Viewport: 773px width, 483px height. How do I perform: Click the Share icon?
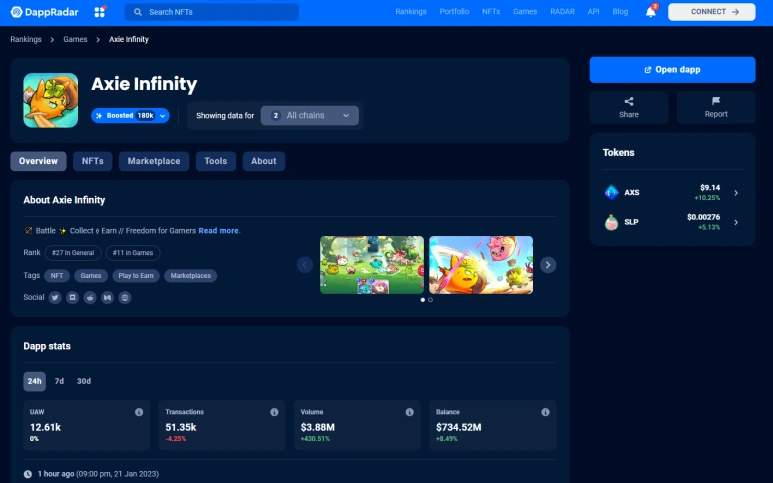629,102
